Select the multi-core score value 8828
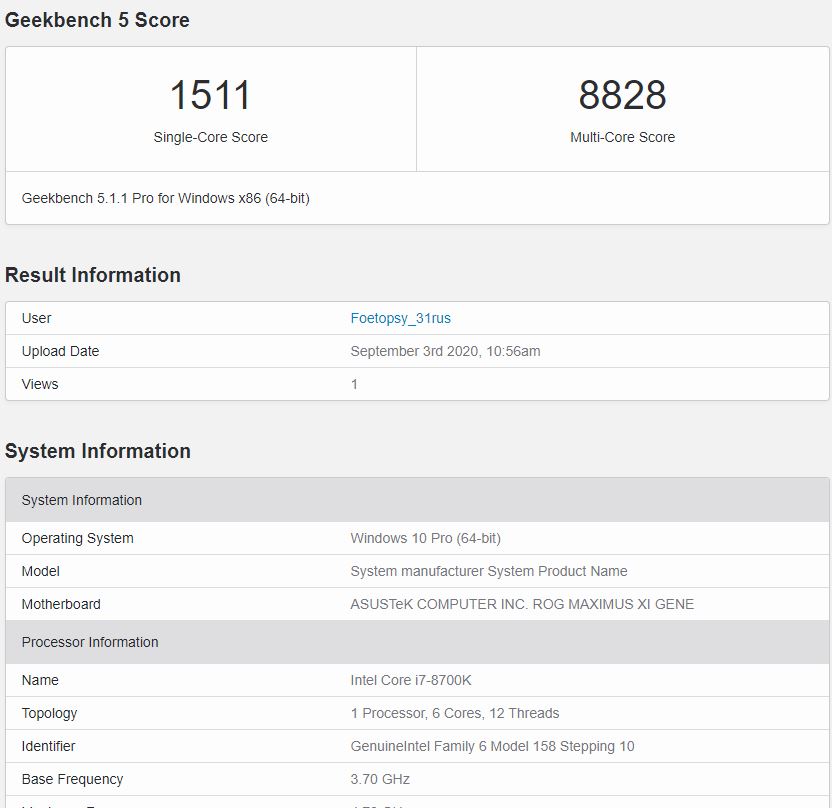Image resolution: width=832 pixels, height=808 pixels. (622, 95)
